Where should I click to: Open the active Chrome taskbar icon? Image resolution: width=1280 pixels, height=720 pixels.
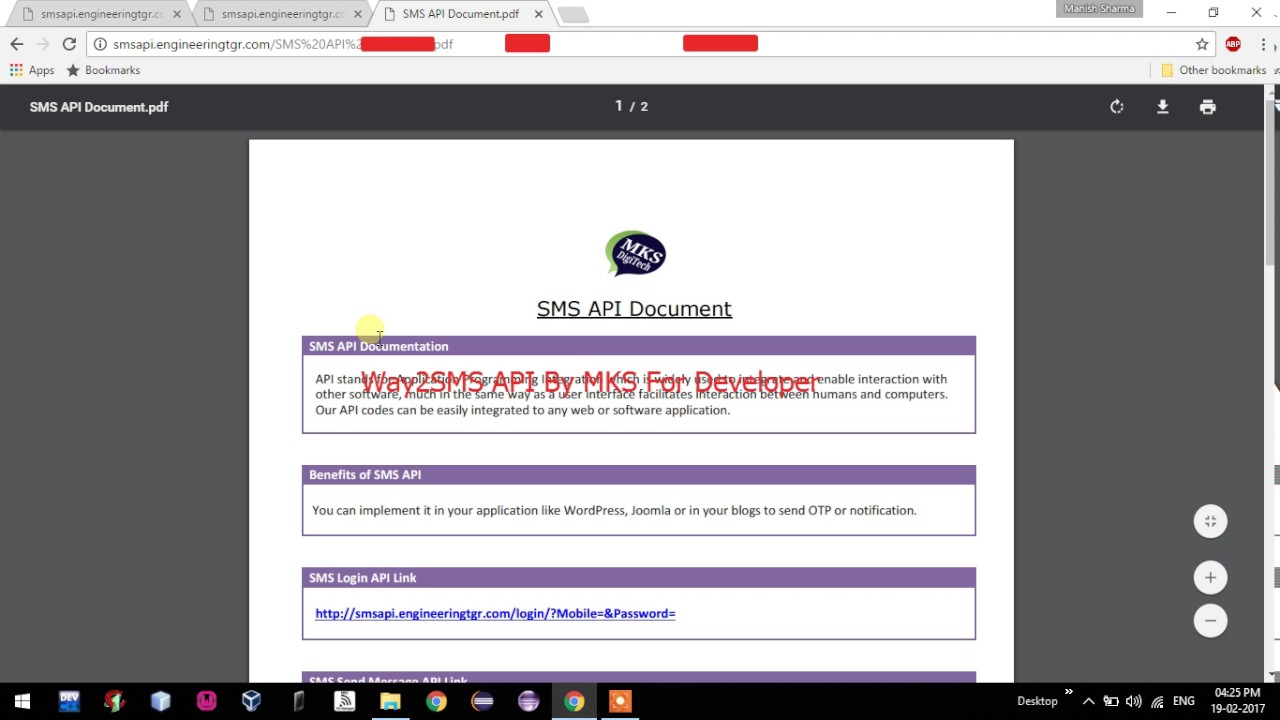[574, 701]
